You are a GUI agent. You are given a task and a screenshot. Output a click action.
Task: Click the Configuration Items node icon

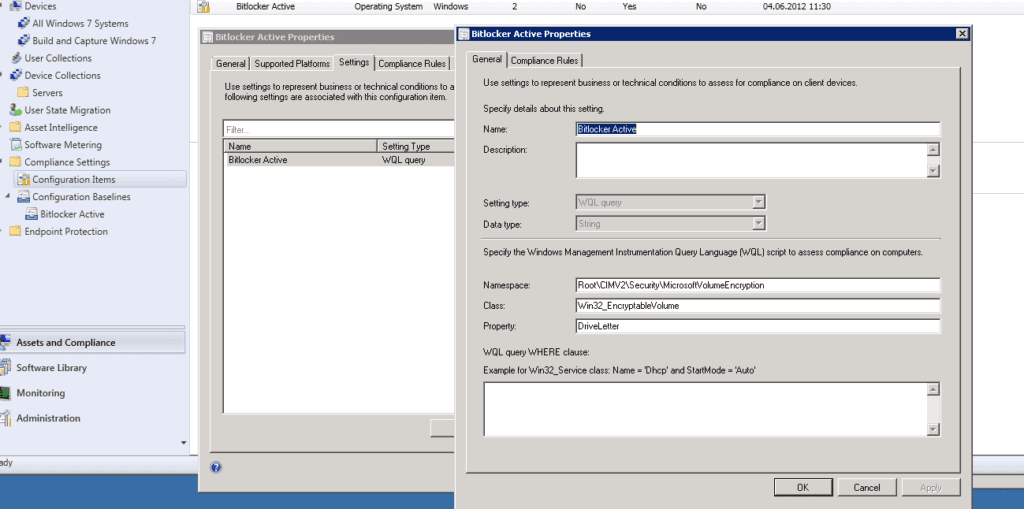point(24,179)
